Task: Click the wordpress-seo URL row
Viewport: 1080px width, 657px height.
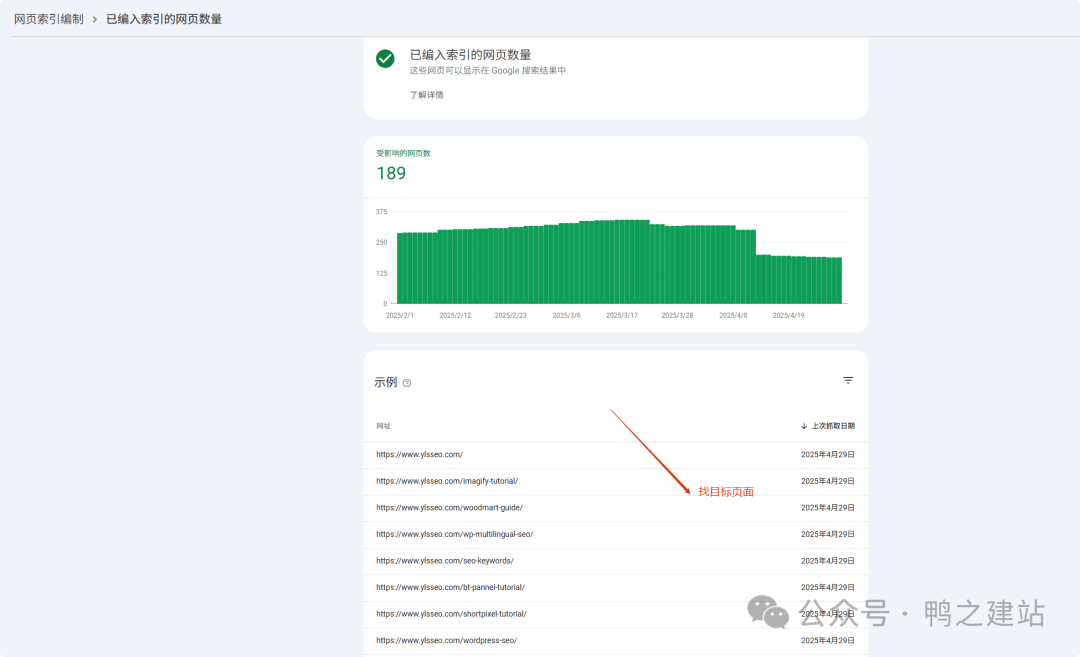Action: pyautogui.click(x=447, y=640)
